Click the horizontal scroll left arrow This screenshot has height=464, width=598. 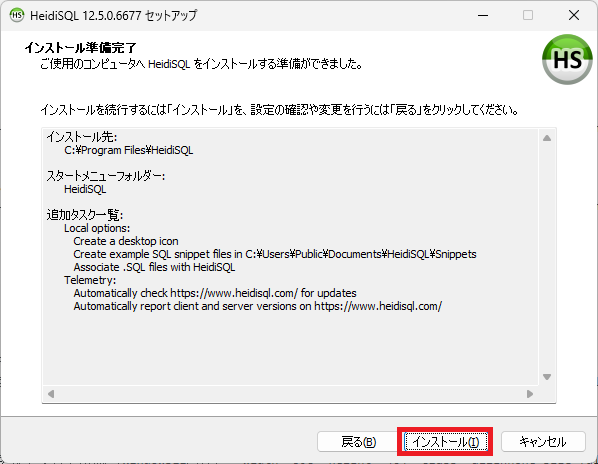(51, 393)
